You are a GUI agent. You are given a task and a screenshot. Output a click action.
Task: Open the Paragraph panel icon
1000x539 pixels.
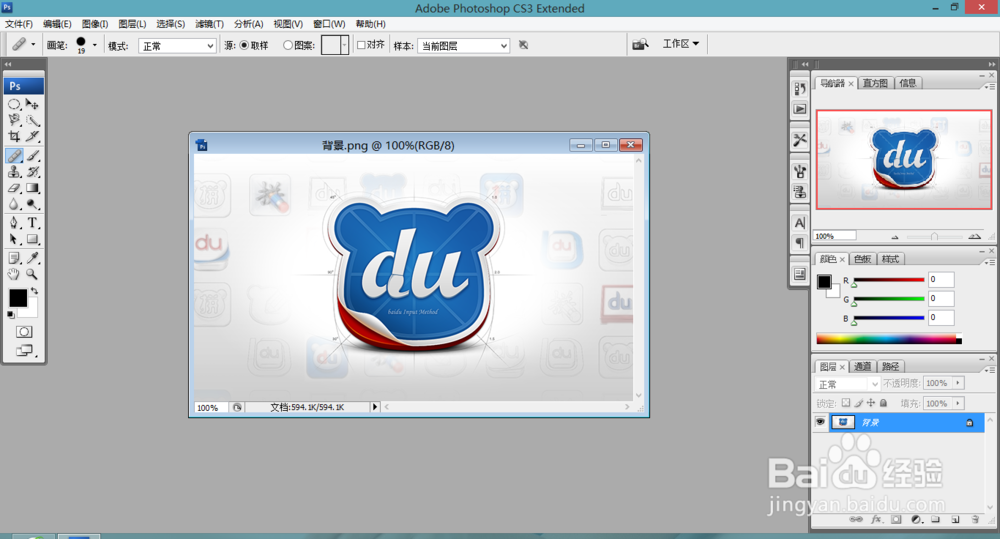coord(800,243)
